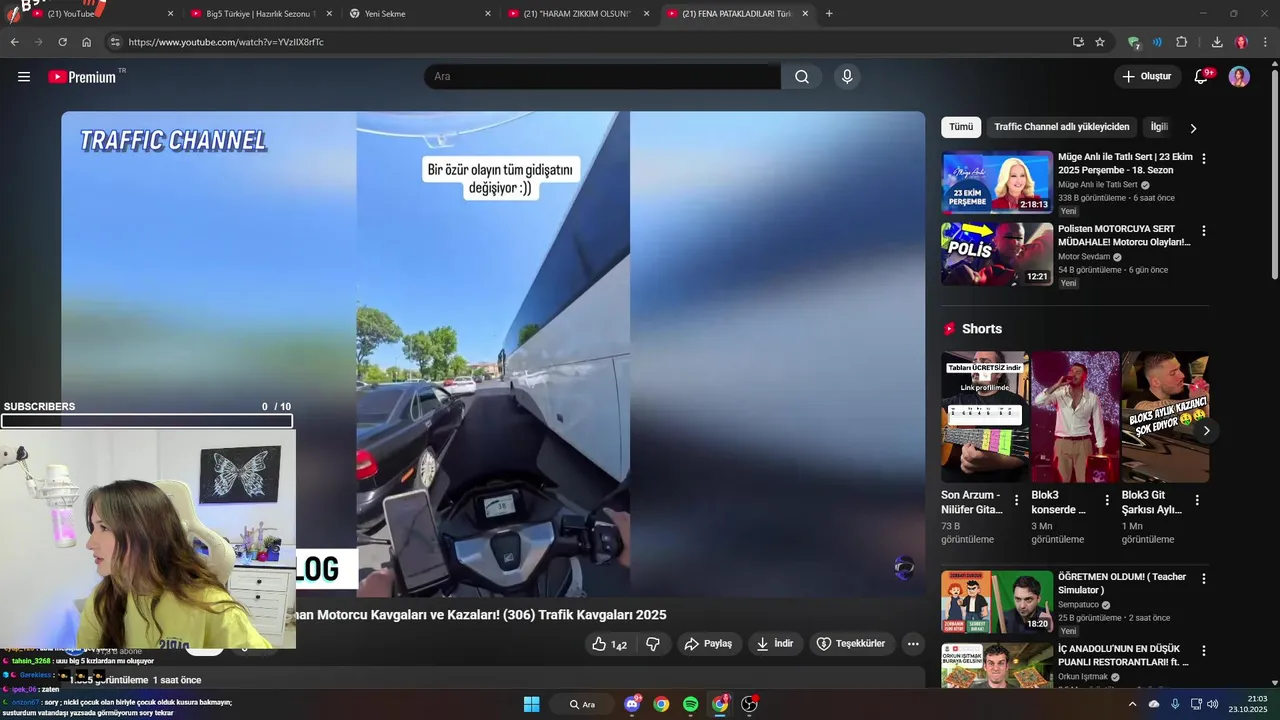Show browser downloads
This screenshot has height=720, width=1280.
(1217, 42)
